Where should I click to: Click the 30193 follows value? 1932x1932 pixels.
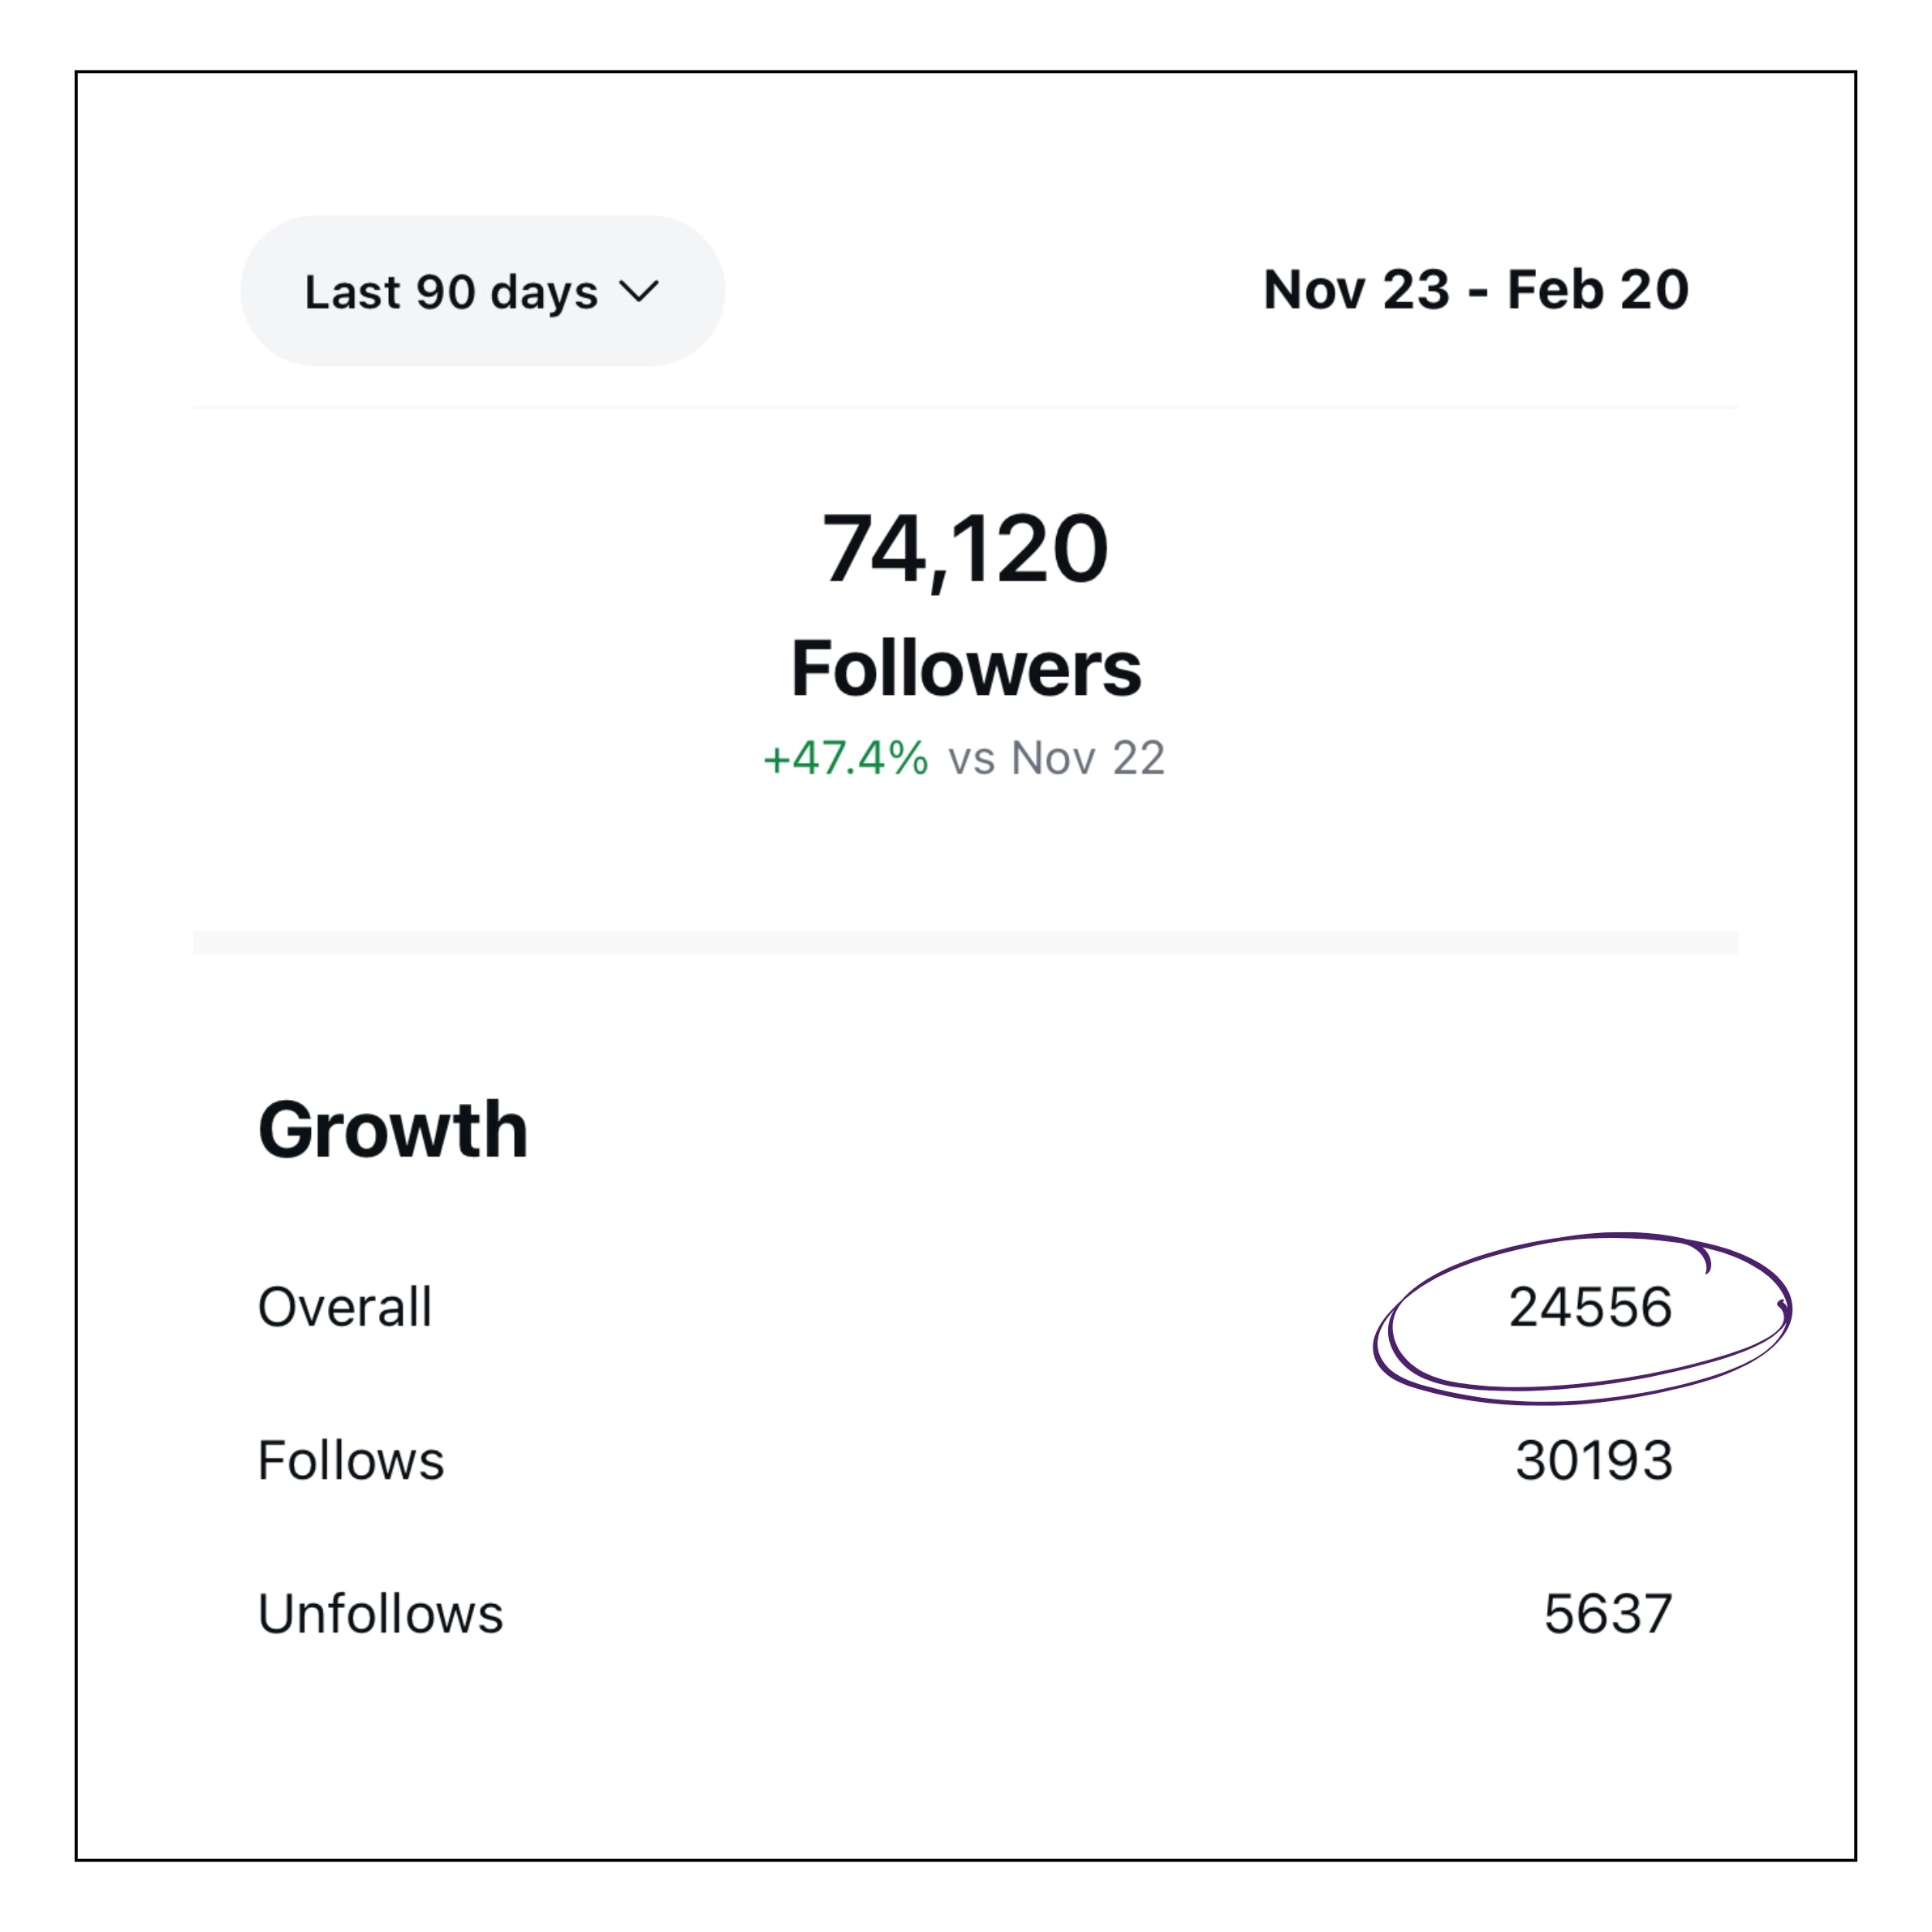tap(1594, 1460)
